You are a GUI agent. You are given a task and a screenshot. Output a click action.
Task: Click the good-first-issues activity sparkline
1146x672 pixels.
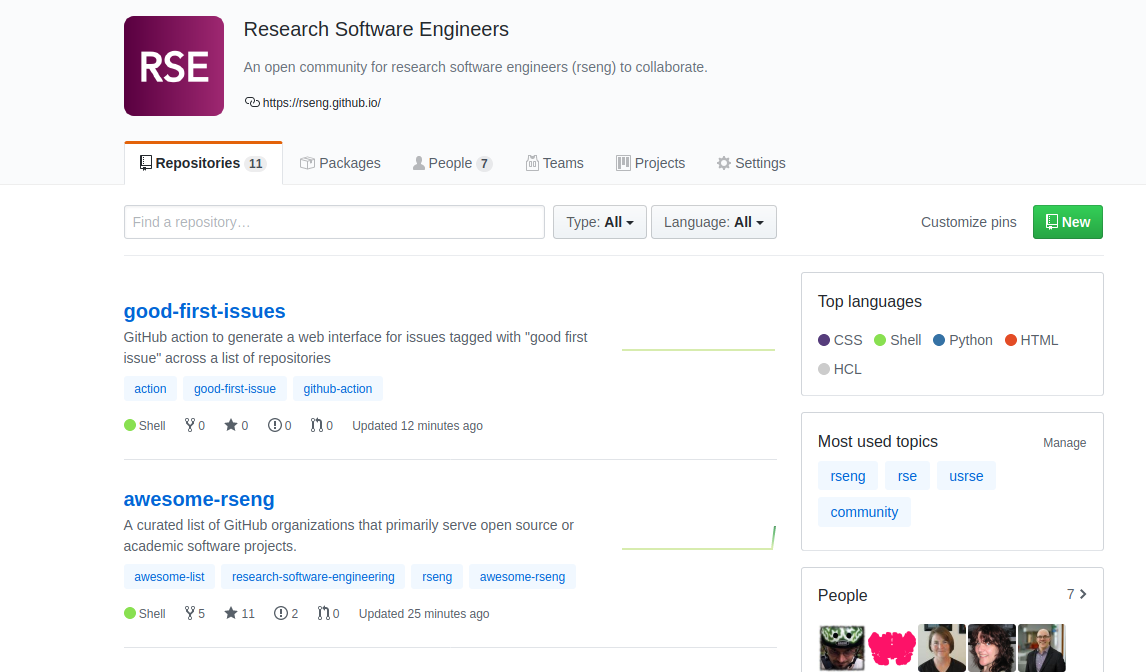click(698, 350)
